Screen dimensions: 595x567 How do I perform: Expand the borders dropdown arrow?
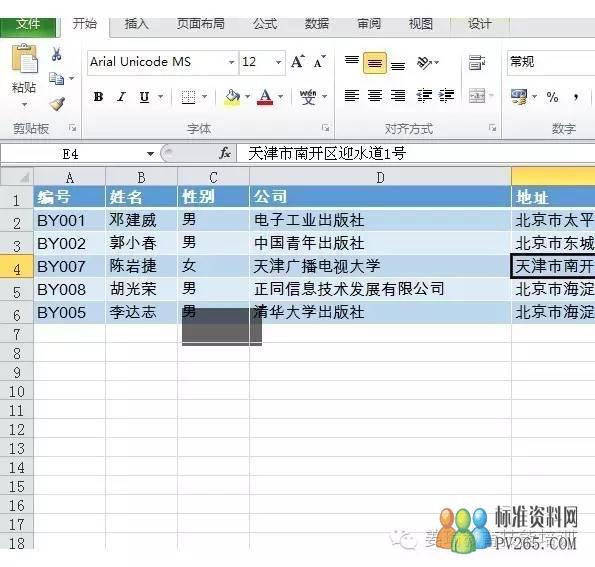click(205, 97)
